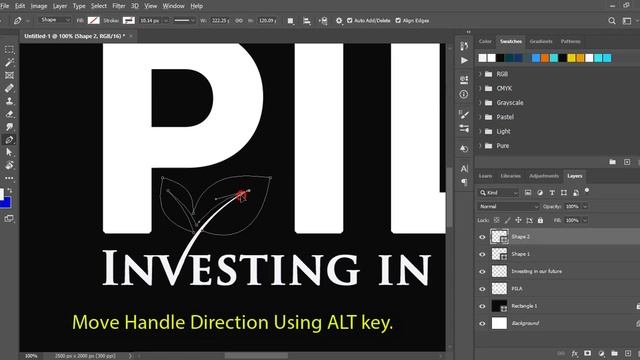
Task: Switch to the Adjustments tab
Action: tap(544, 176)
